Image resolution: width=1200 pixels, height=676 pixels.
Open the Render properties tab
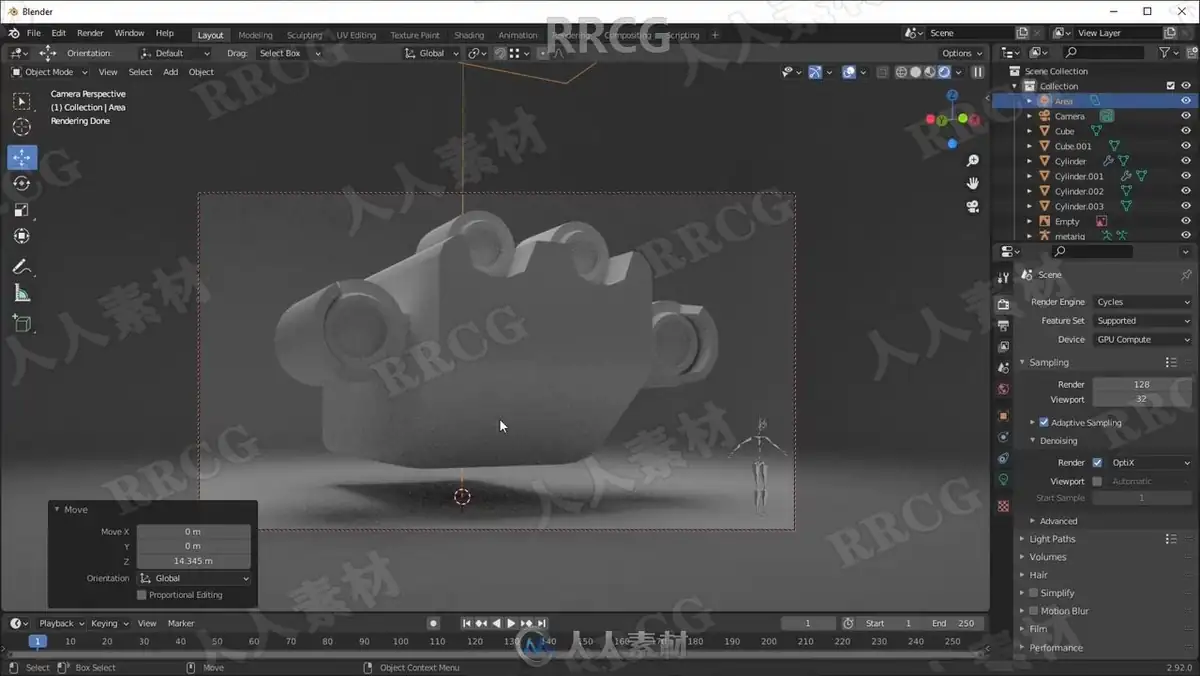click(1003, 303)
